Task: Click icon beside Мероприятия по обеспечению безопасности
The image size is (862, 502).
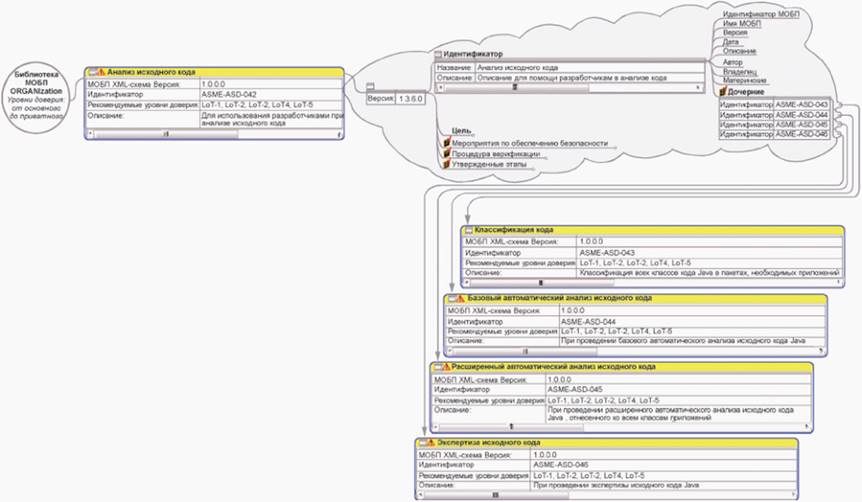Action: (446, 144)
